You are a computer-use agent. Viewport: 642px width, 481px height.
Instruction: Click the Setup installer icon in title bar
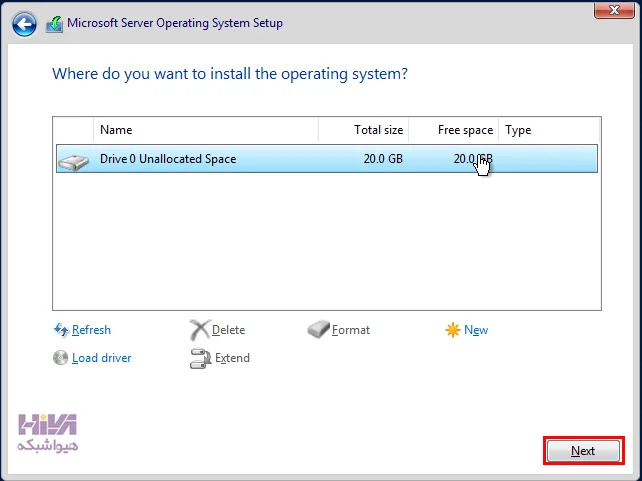[x=54, y=24]
